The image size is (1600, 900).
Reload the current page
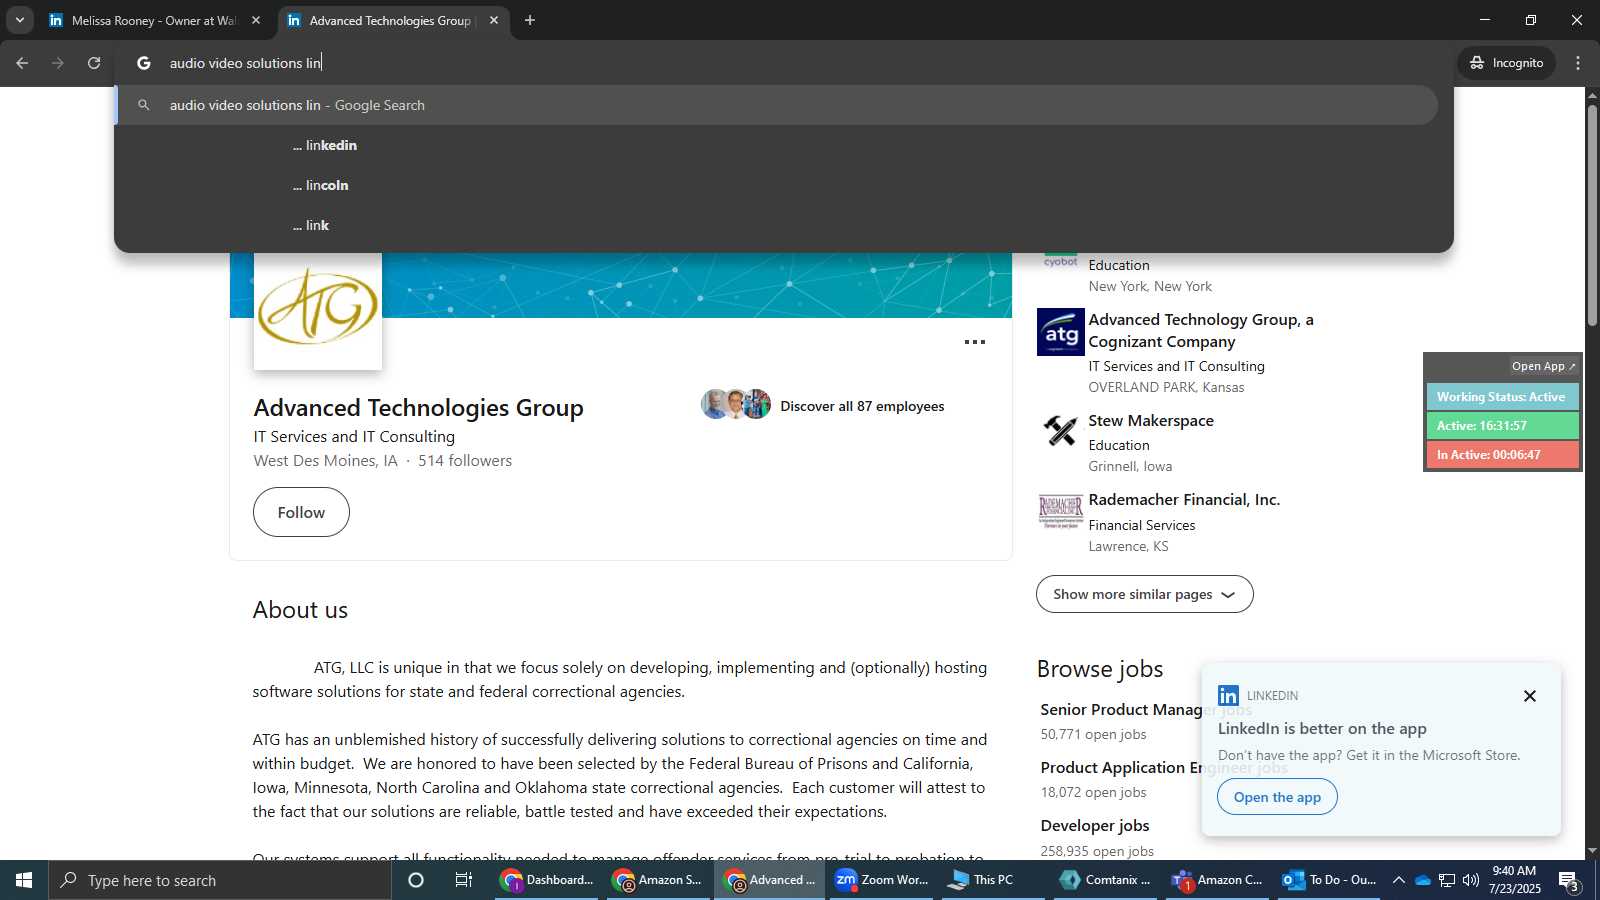pyautogui.click(x=94, y=63)
